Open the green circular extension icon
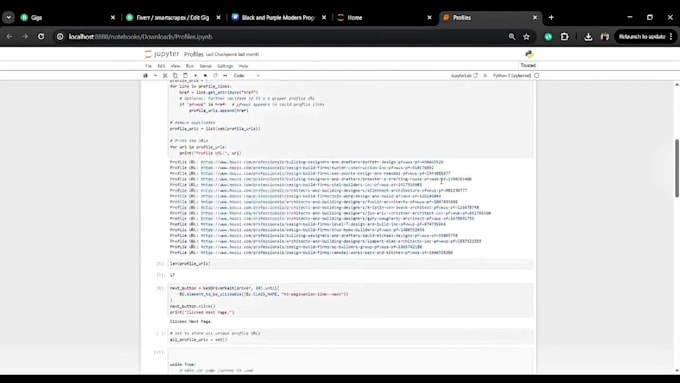 coord(548,37)
